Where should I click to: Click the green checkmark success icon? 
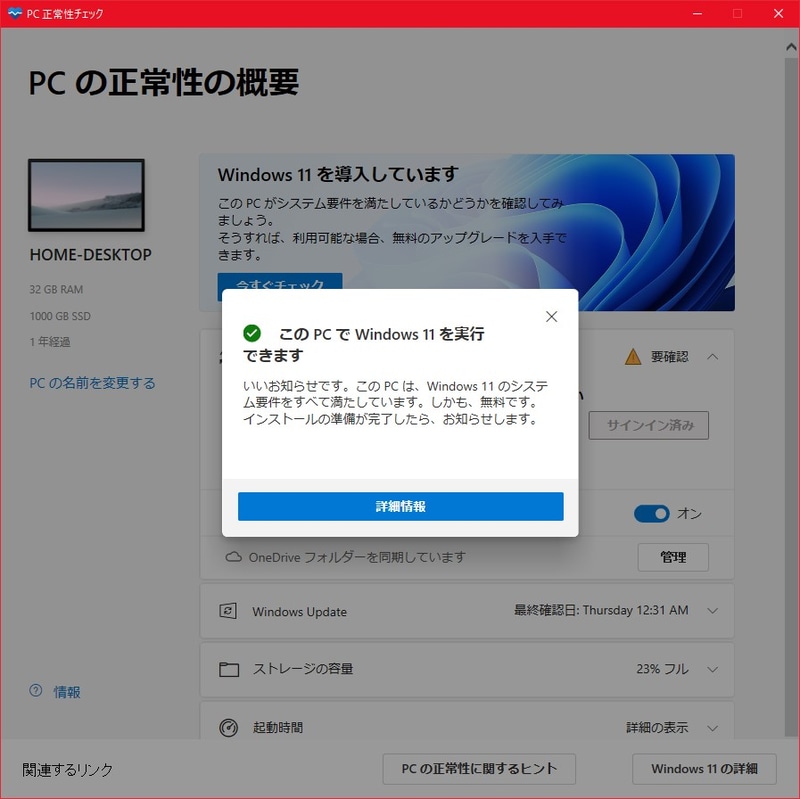[x=252, y=333]
